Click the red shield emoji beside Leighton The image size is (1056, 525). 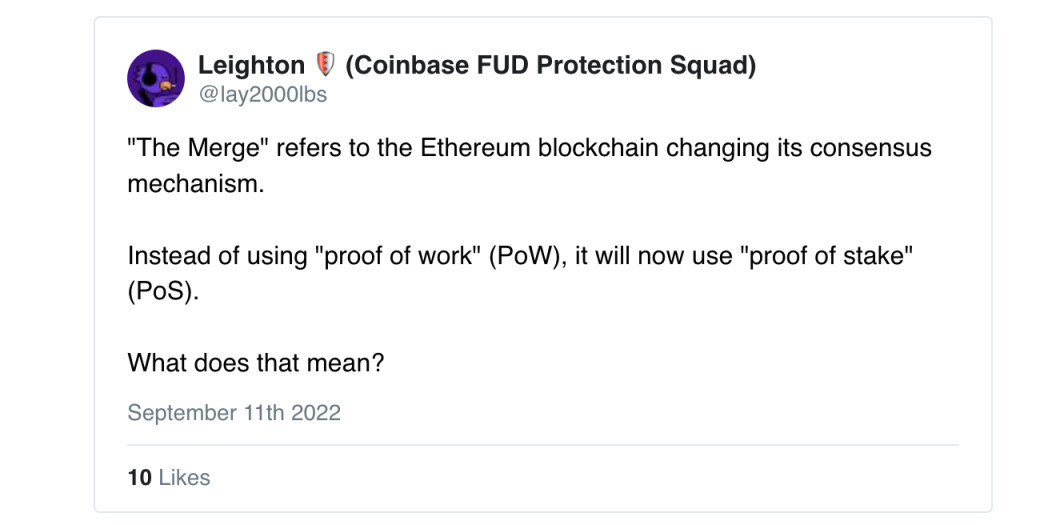(x=325, y=66)
